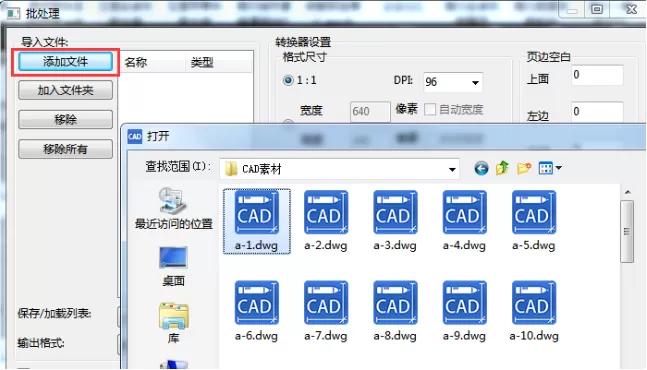The width and height of the screenshot is (647, 370).
Task: Click the 名称 column header
Action: tap(152, 63)
